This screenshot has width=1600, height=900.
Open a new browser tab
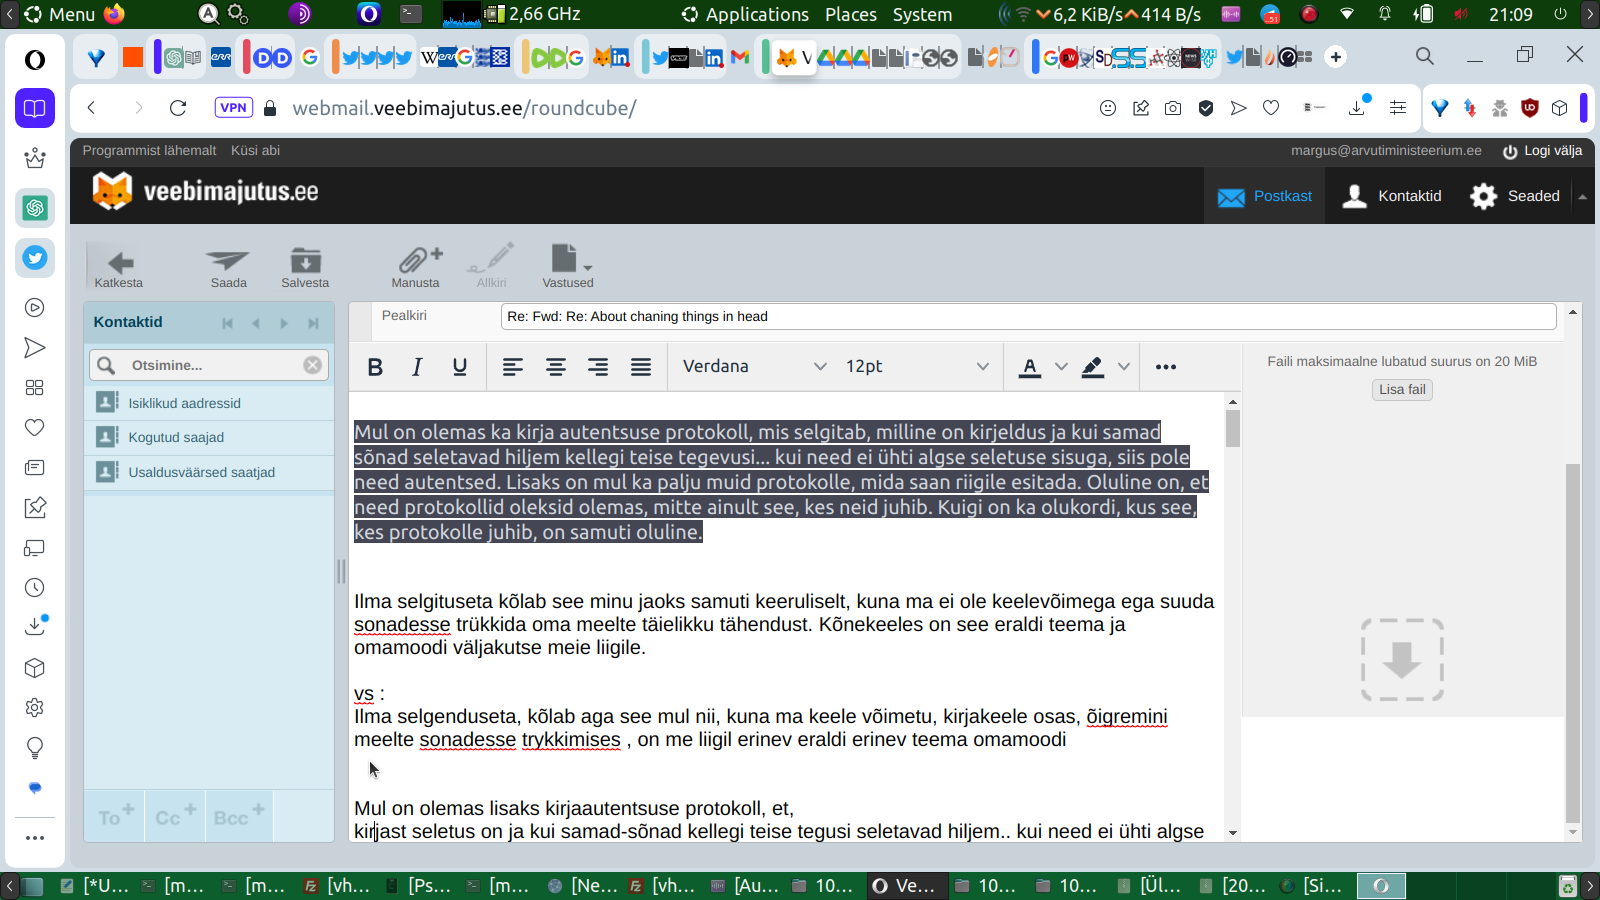(x=1336, y=57)
